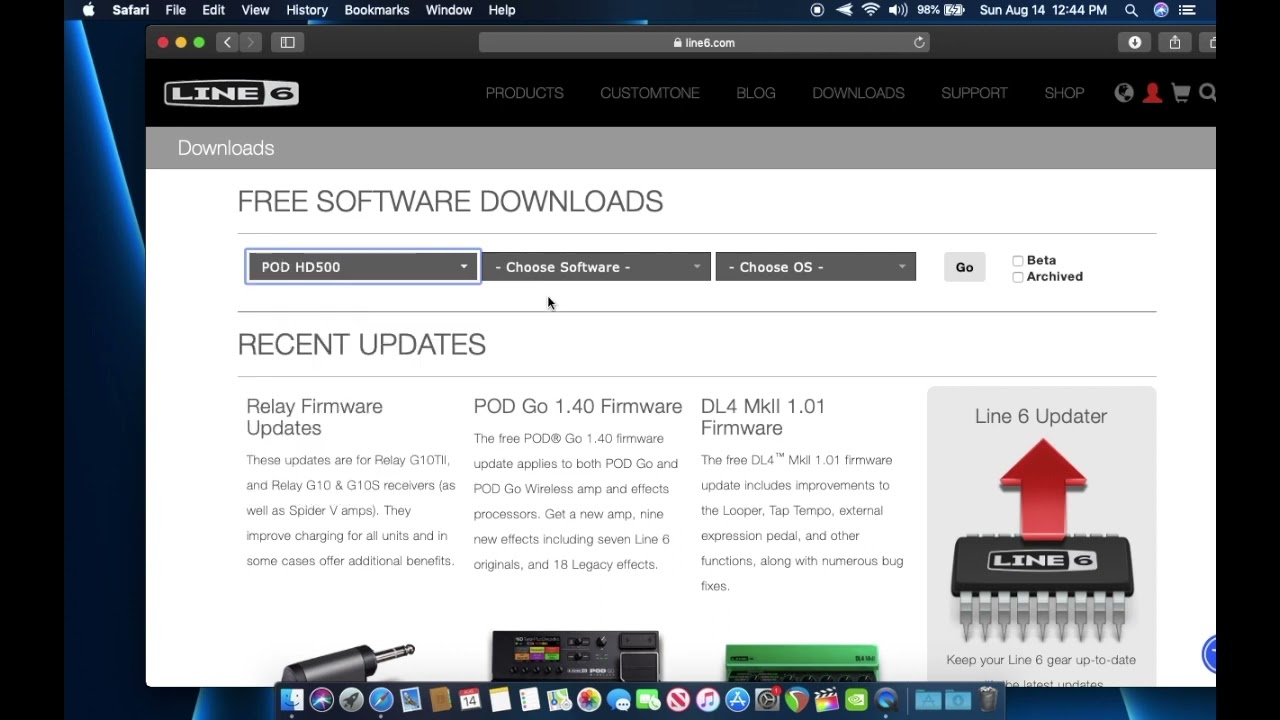Viewport: 1280px width, 720px height.
Task: Click the Line 6 Updater chip image
Action: (x=1041, y=540)
